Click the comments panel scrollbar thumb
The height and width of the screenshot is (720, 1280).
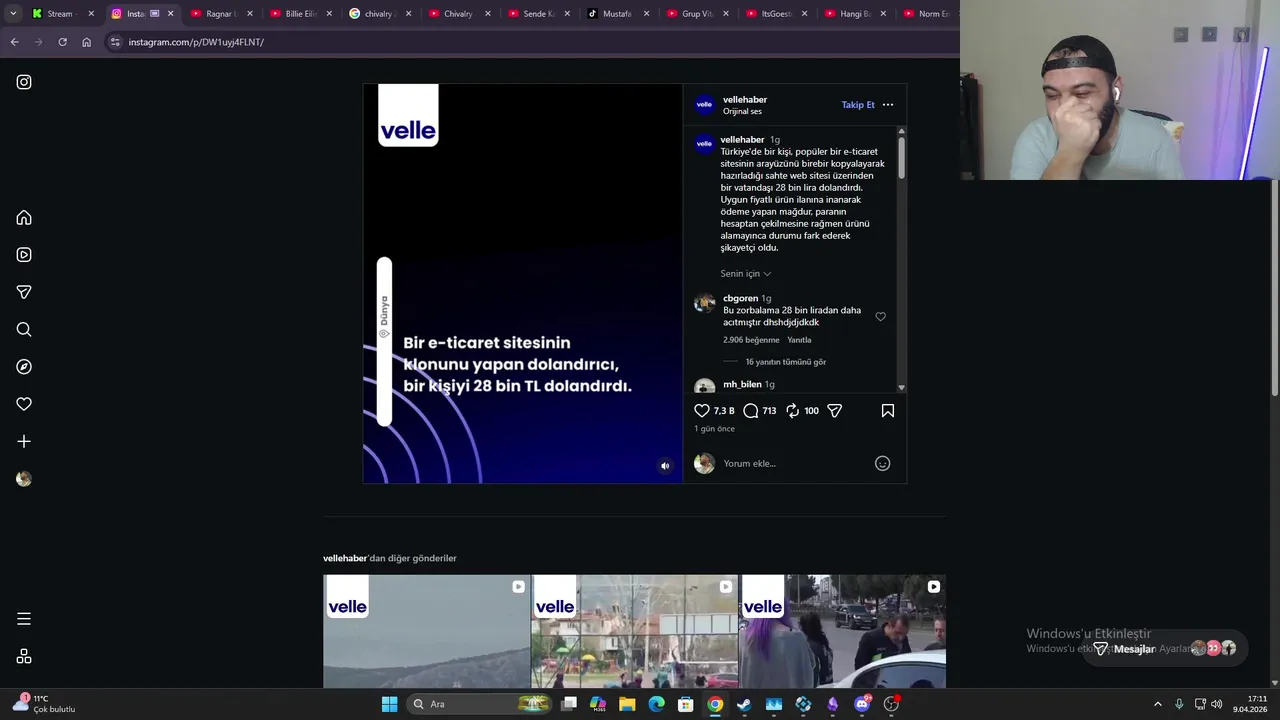[901, 158]
